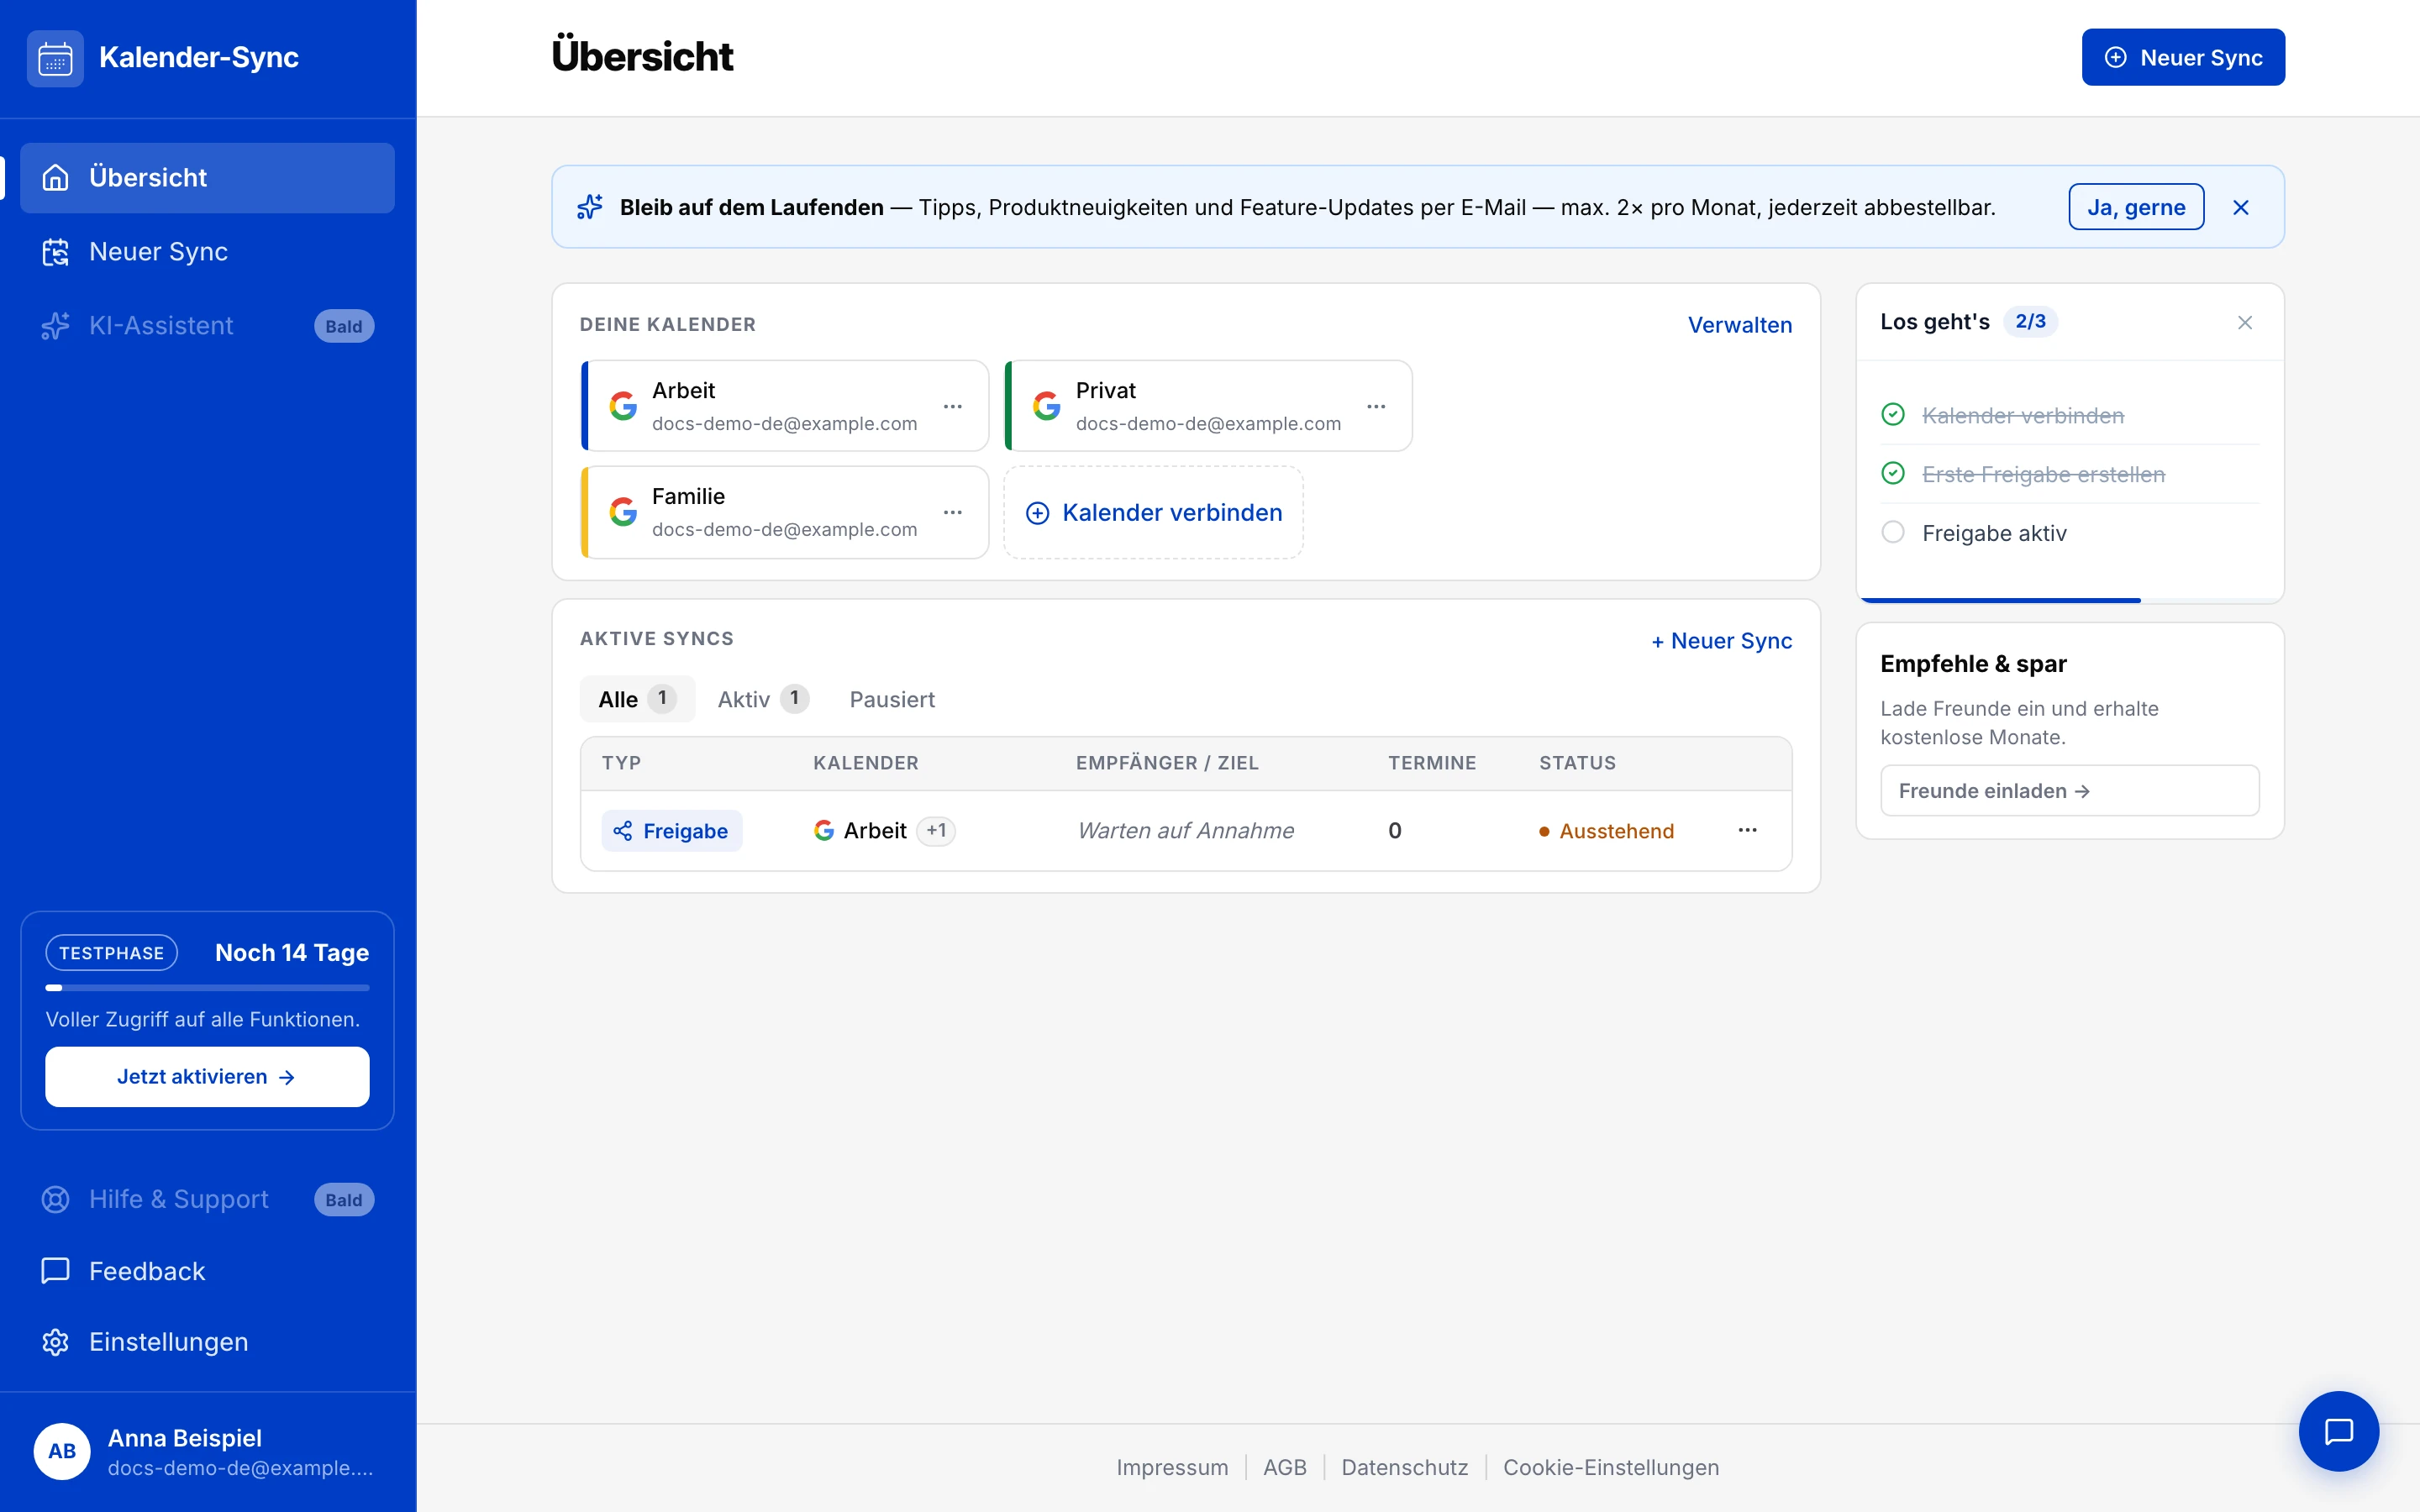Expand the +1 calendars badge next to Arbeit
Image resolution: width=2420 pixels, height=1512 pixels.
936,830
